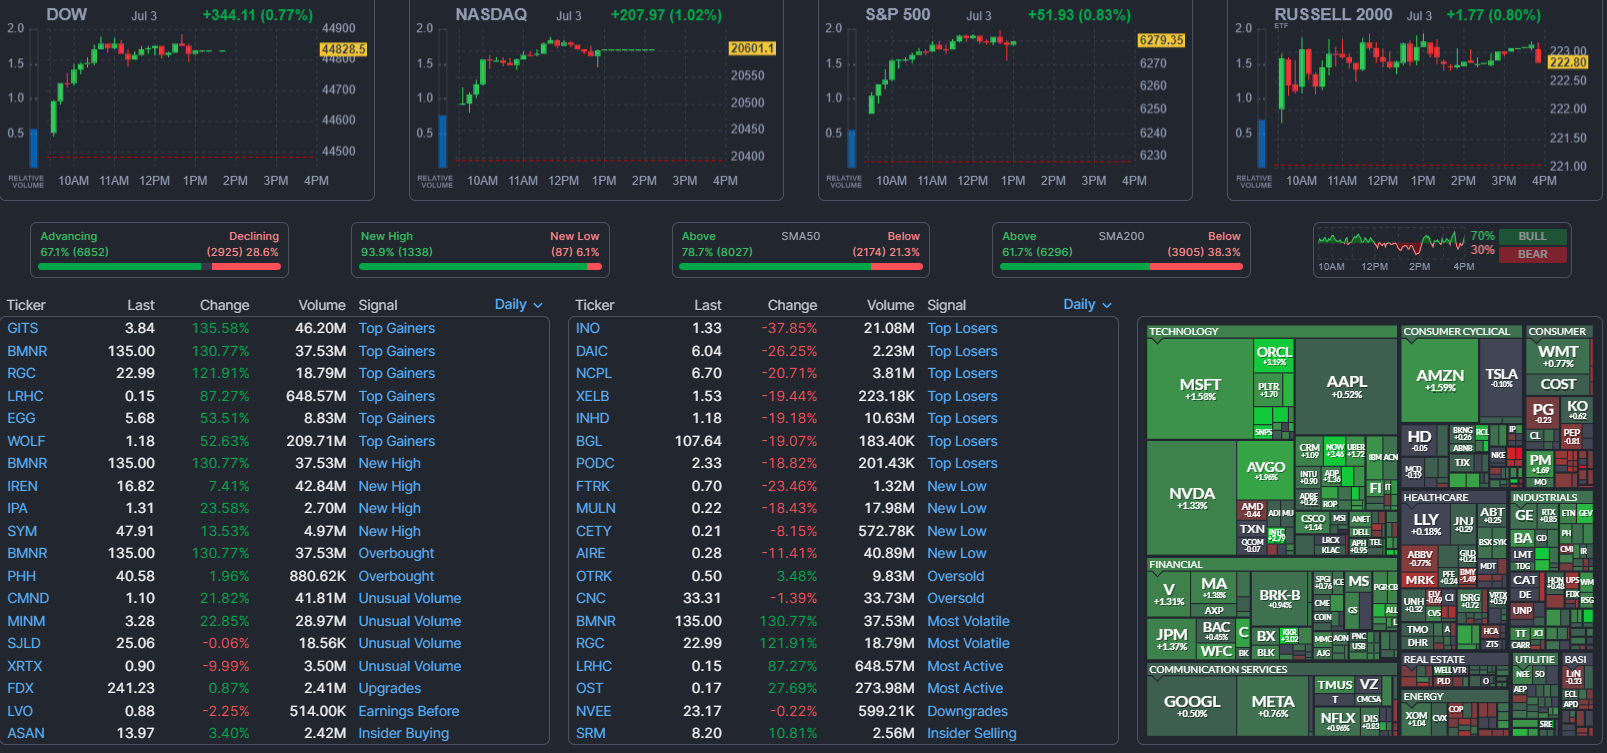
Task: Open the CMND ticker link
Action: pos(28,598)
